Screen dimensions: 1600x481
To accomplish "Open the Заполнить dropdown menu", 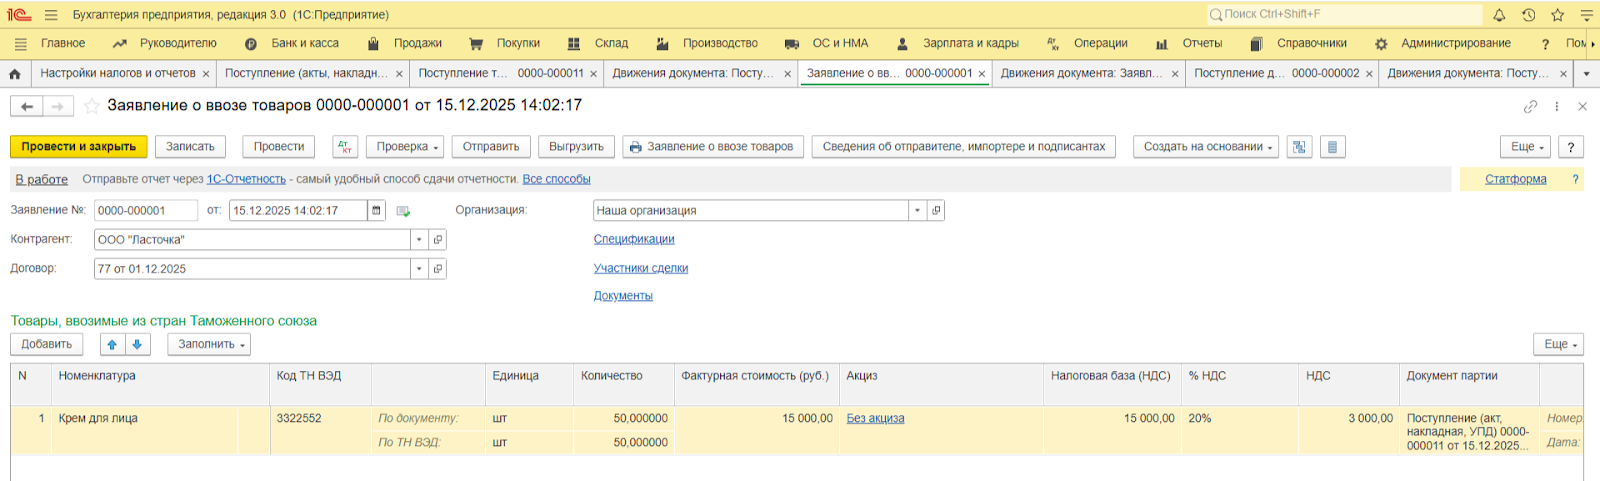I will [210, 344].
